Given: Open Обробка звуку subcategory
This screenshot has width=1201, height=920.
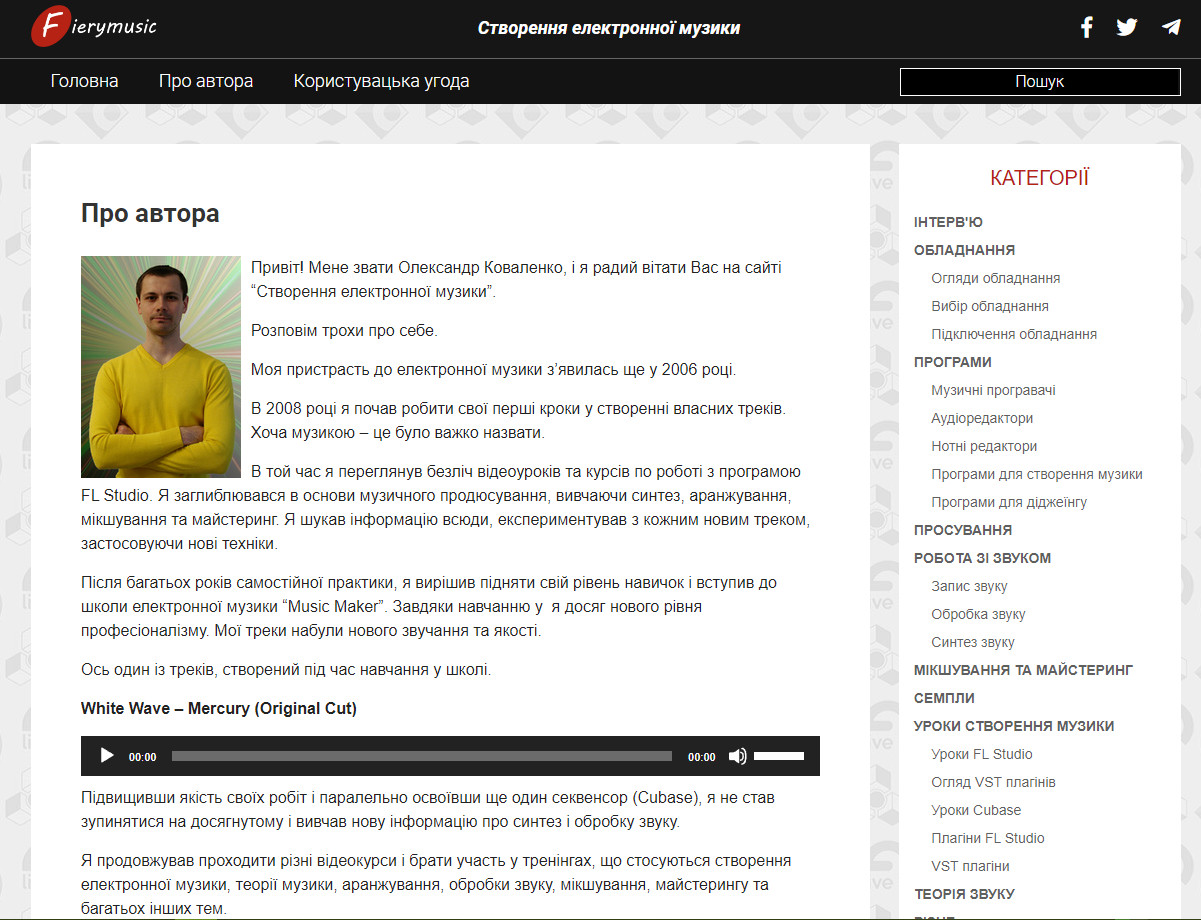Looking at the screenshot, I should (x=978, y=614).
